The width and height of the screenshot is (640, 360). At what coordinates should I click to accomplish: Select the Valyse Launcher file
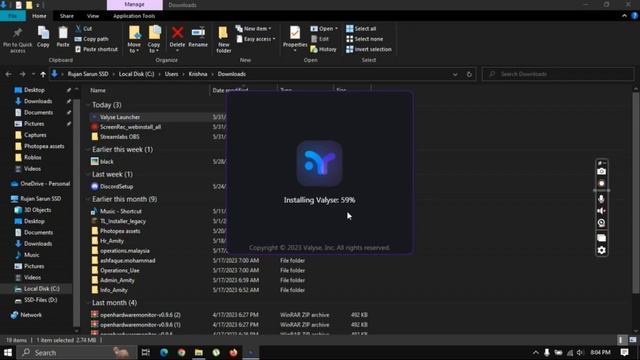(120, 117)
